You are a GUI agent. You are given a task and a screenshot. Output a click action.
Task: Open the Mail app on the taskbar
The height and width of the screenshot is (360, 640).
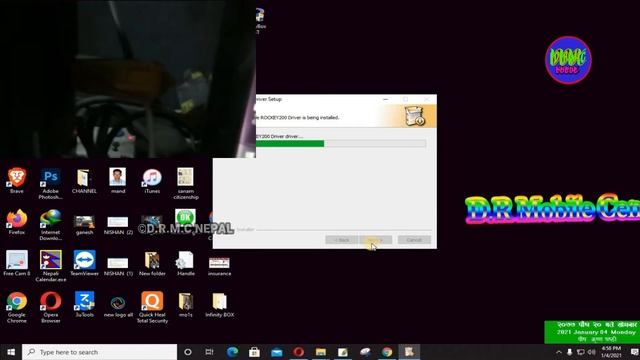coord(276,352)
